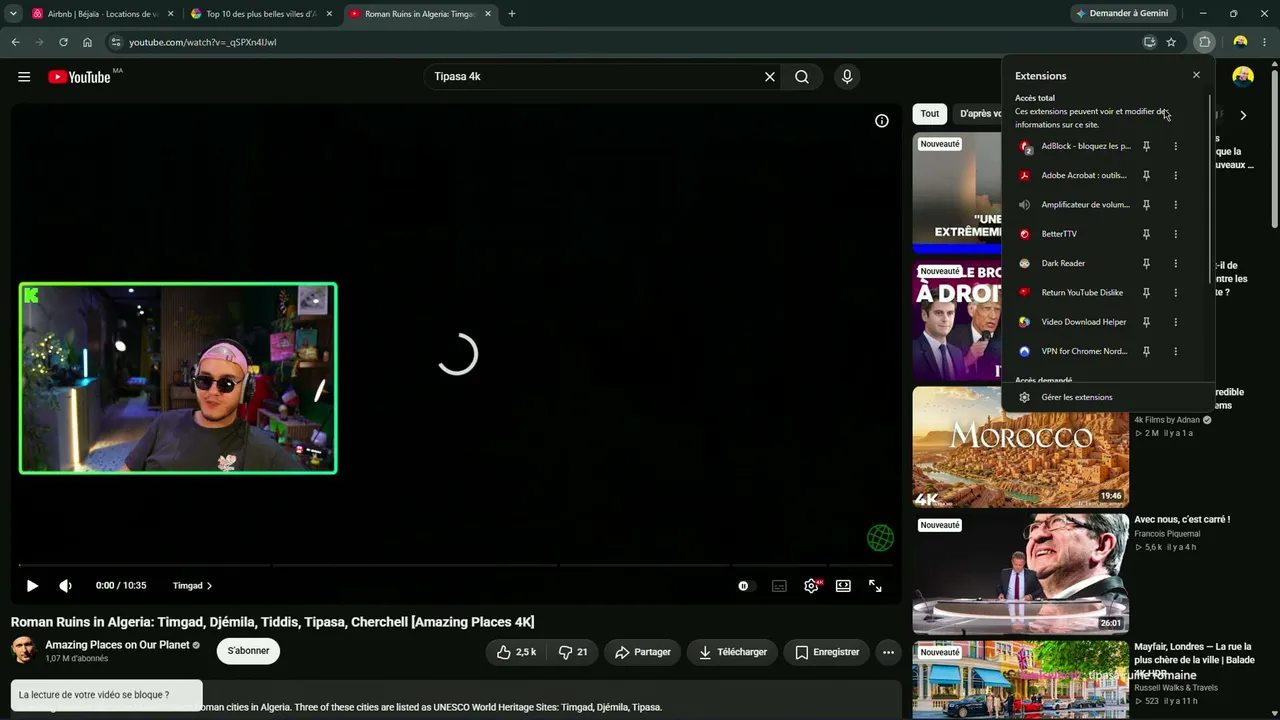This screenshot has height=720, width=1280.
Task: Click Demander à Gemini button
Action: pyautogui.click(x=1122, y=14)
